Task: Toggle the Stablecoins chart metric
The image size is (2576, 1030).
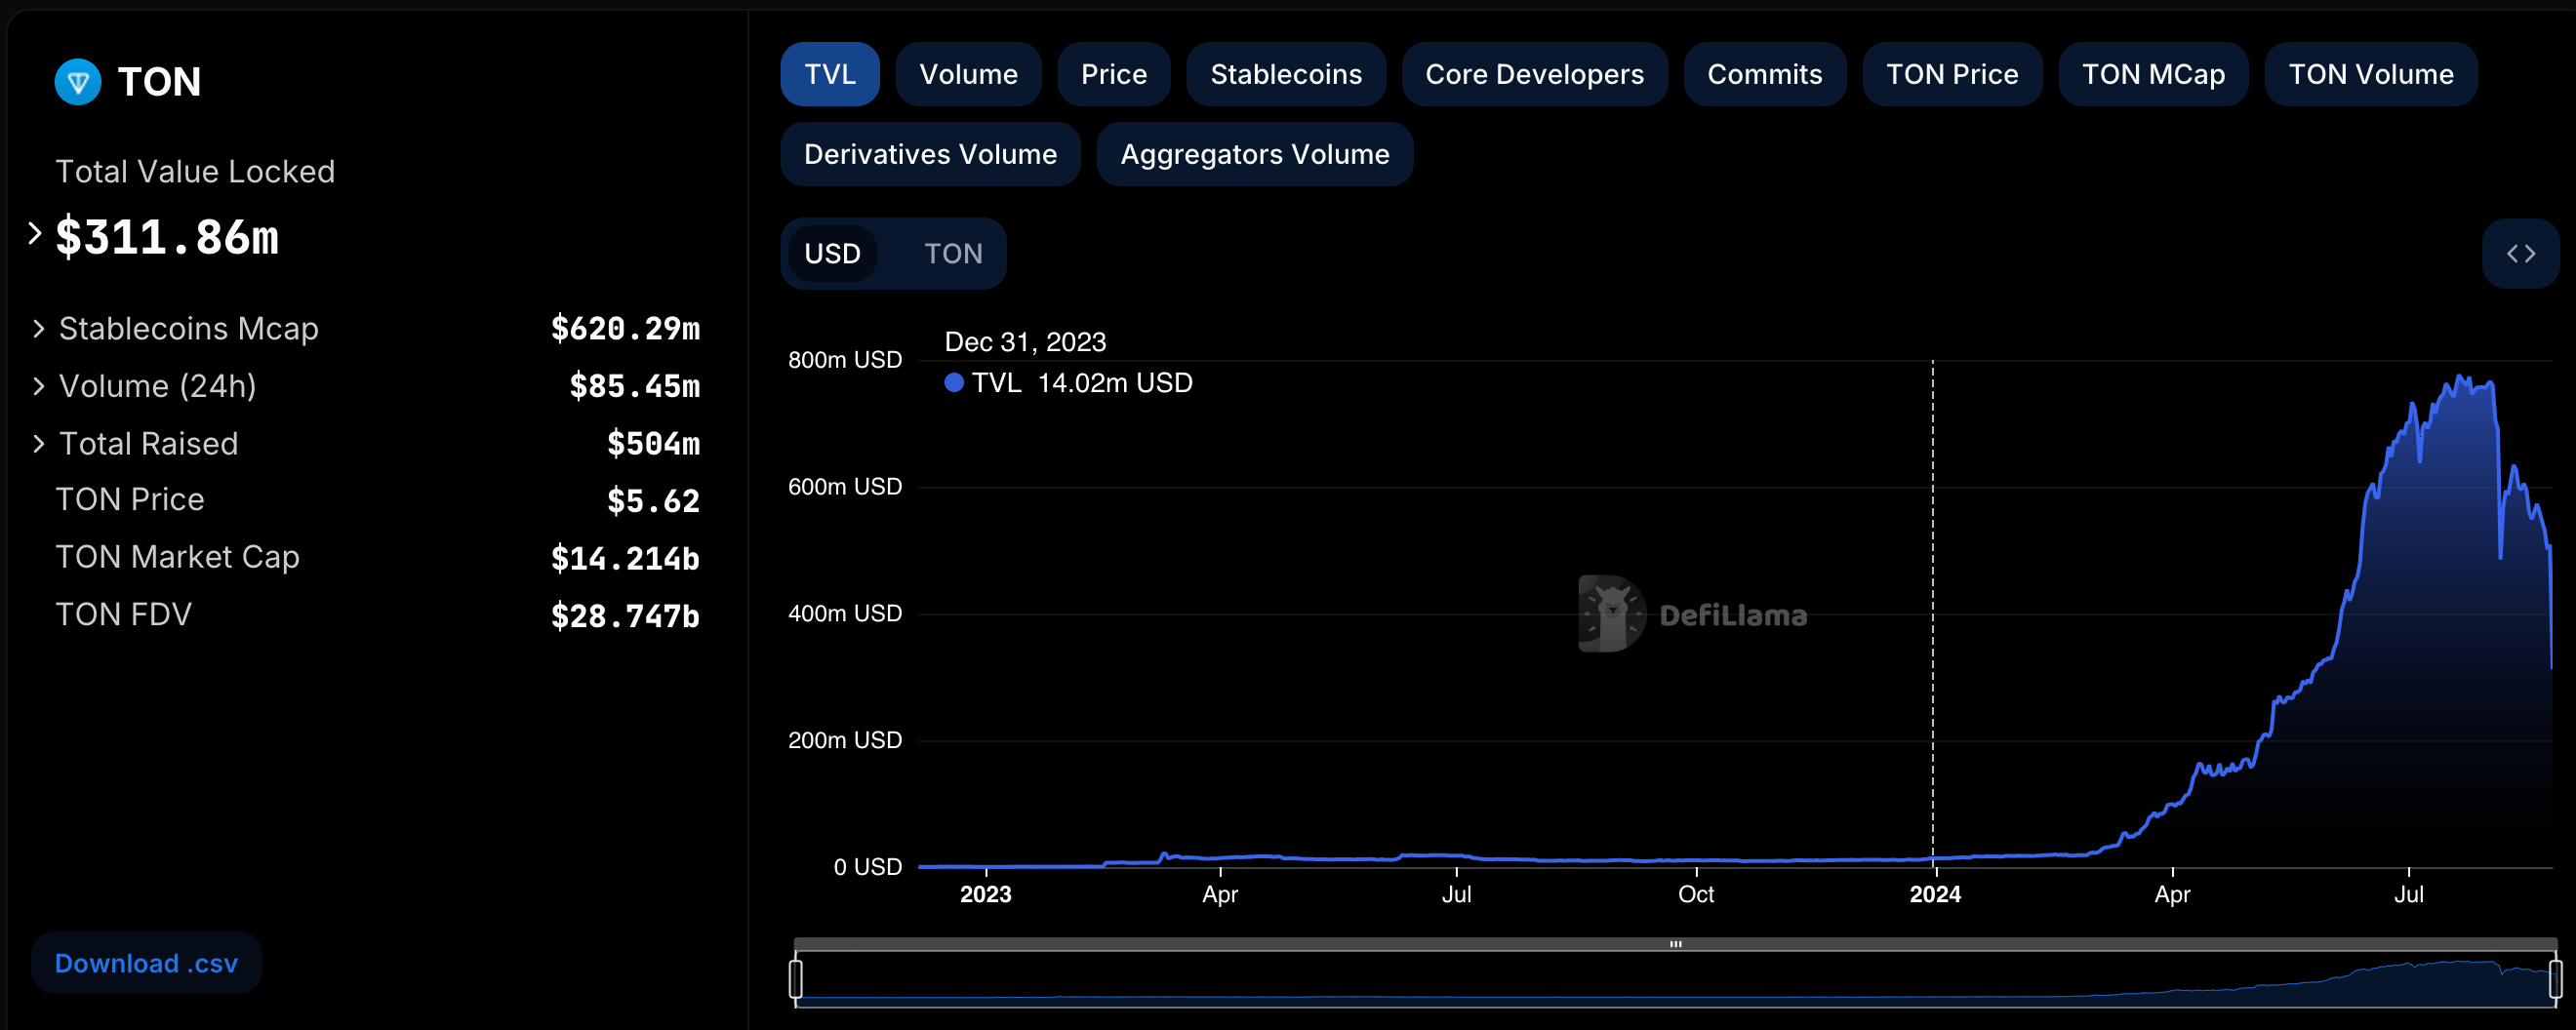Action: pos(1286,74)
